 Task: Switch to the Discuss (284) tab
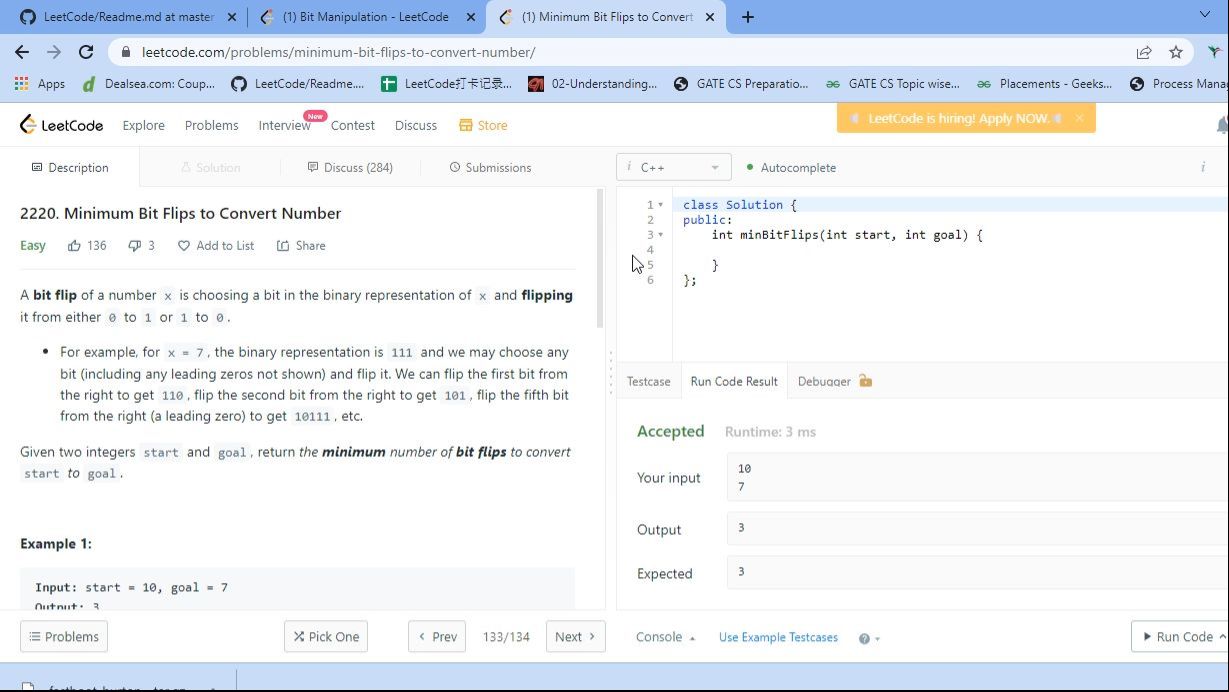point(349,168)
